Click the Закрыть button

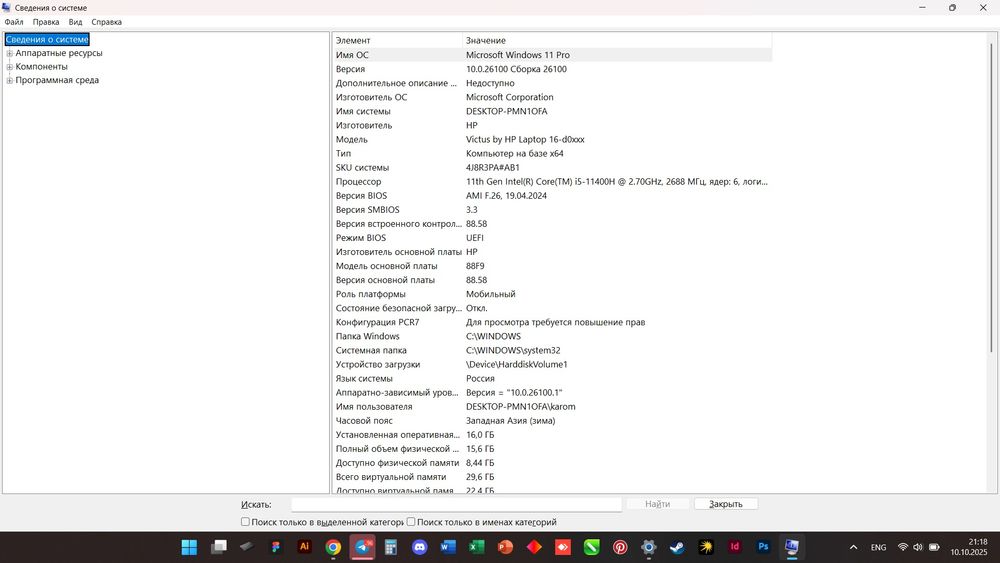pyautogui.click(x=726, y=504)
